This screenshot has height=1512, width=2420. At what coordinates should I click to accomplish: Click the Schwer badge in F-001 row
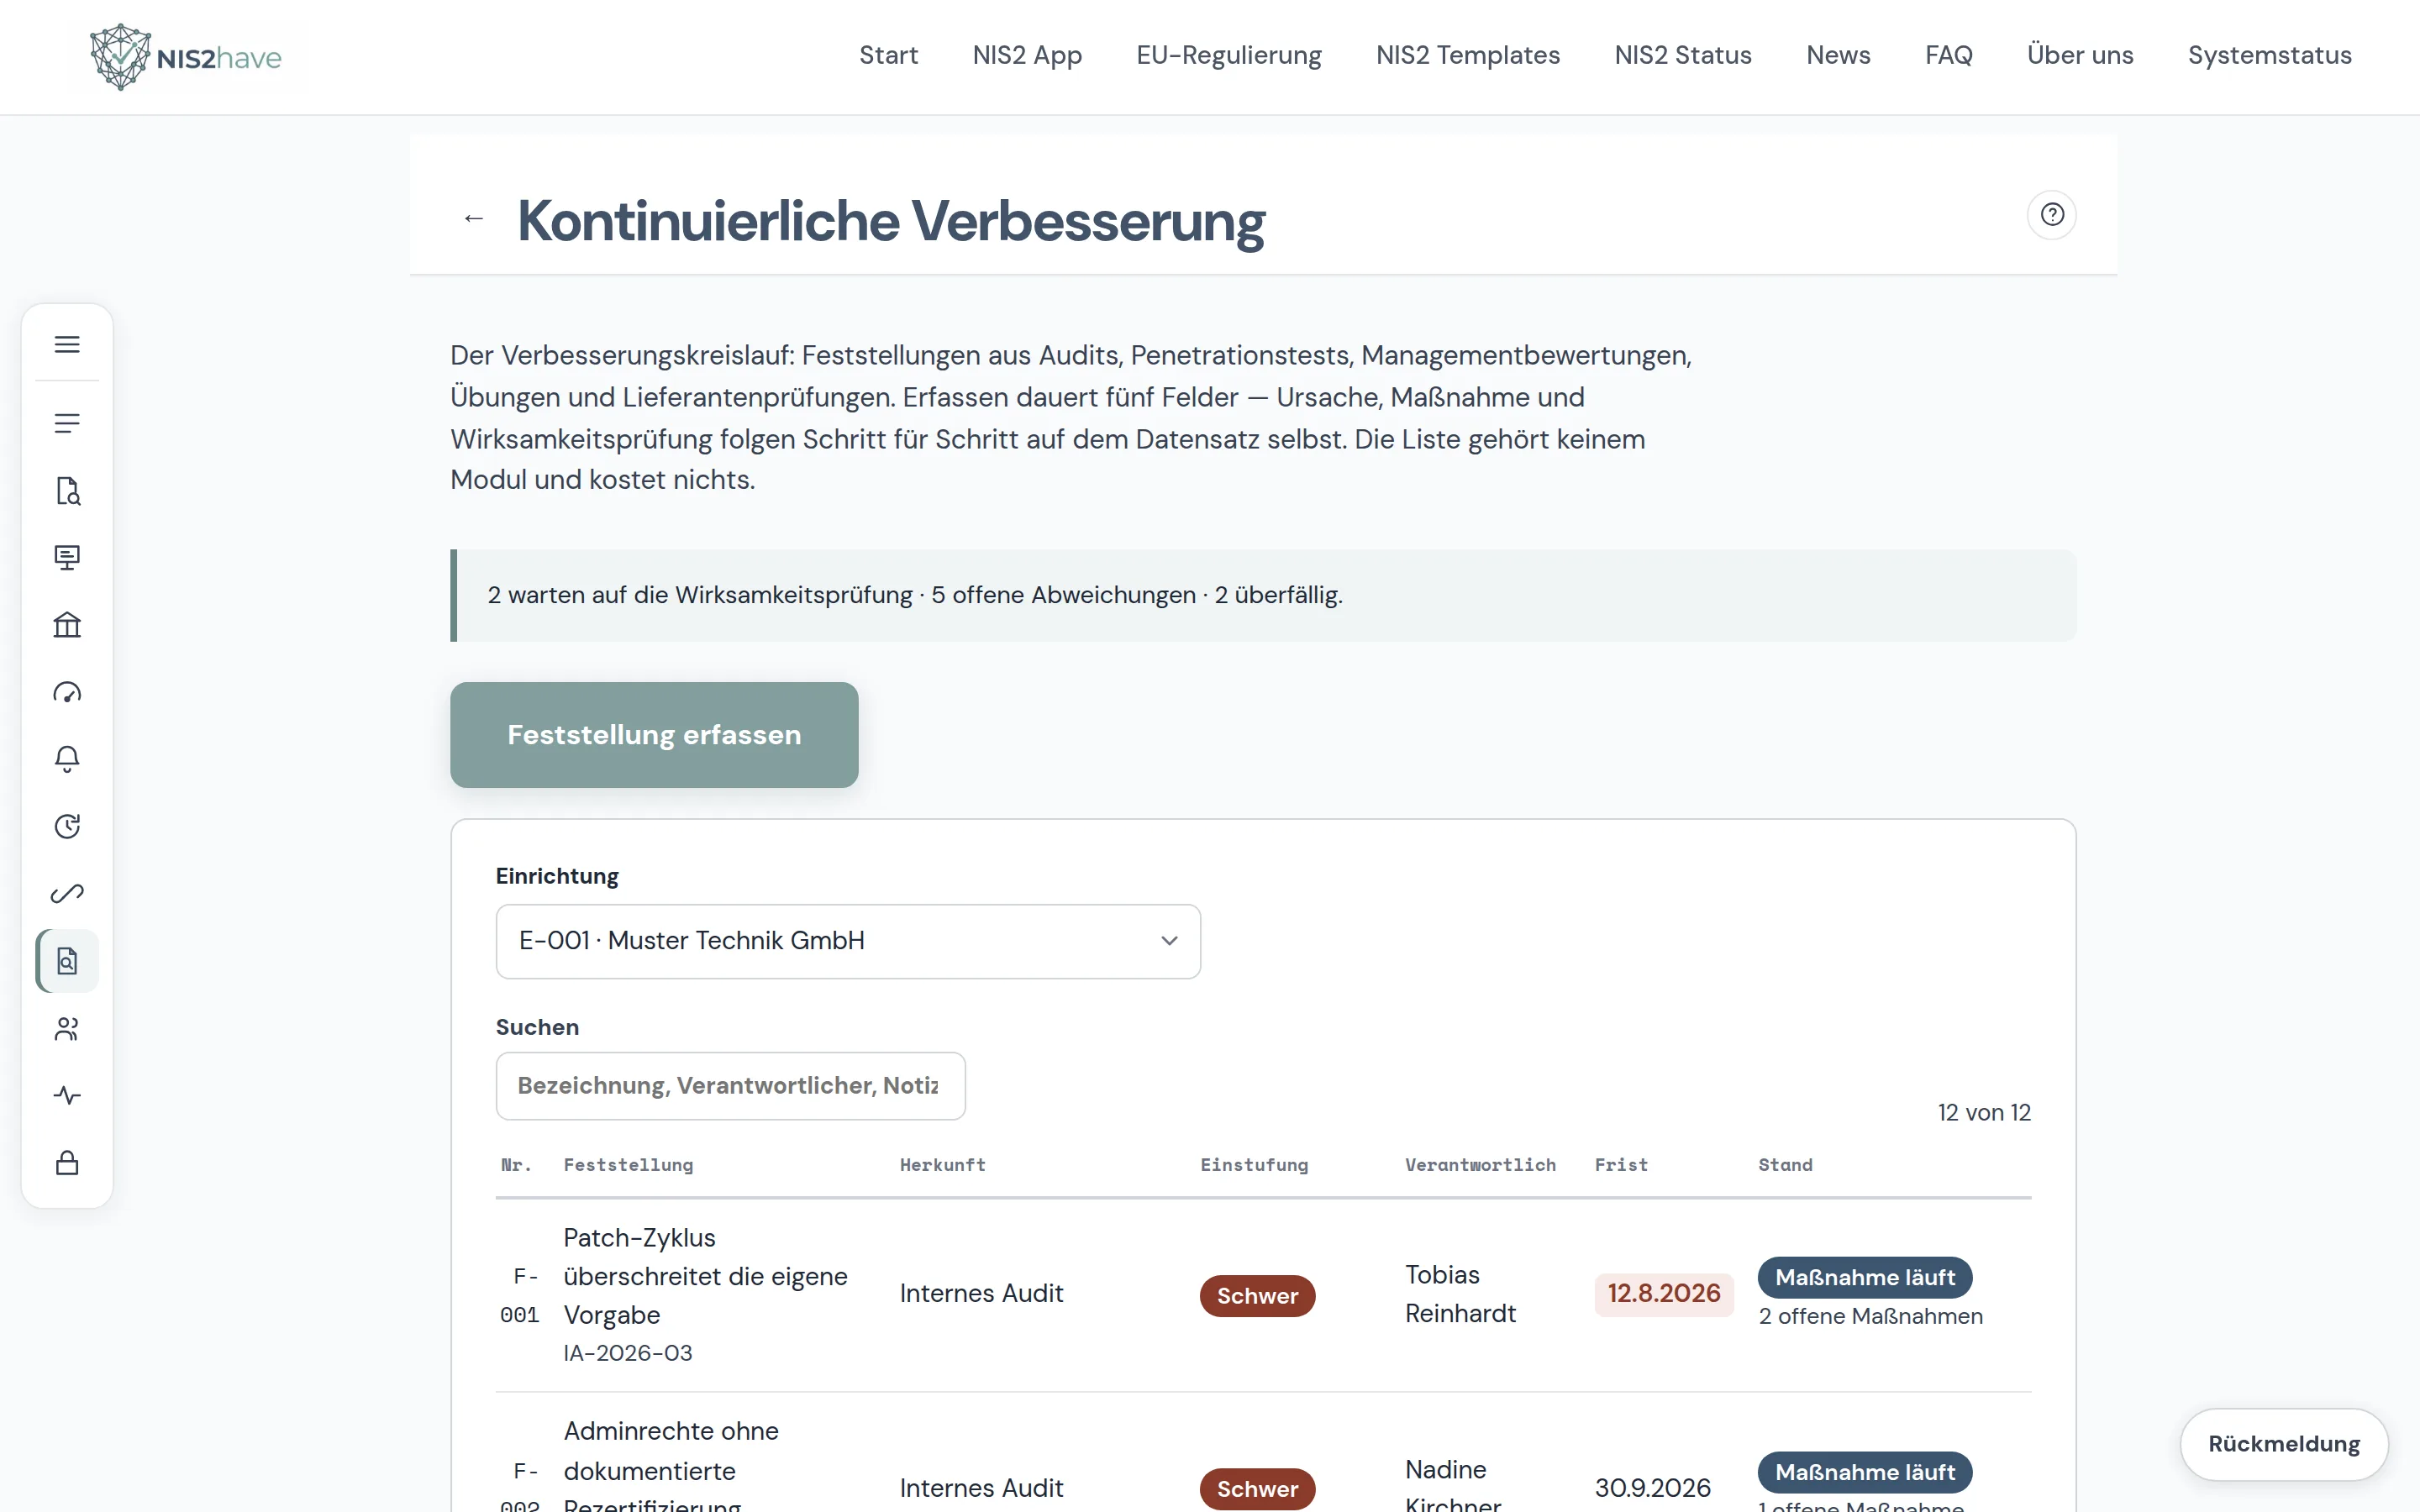(x=1257, y=1295)
